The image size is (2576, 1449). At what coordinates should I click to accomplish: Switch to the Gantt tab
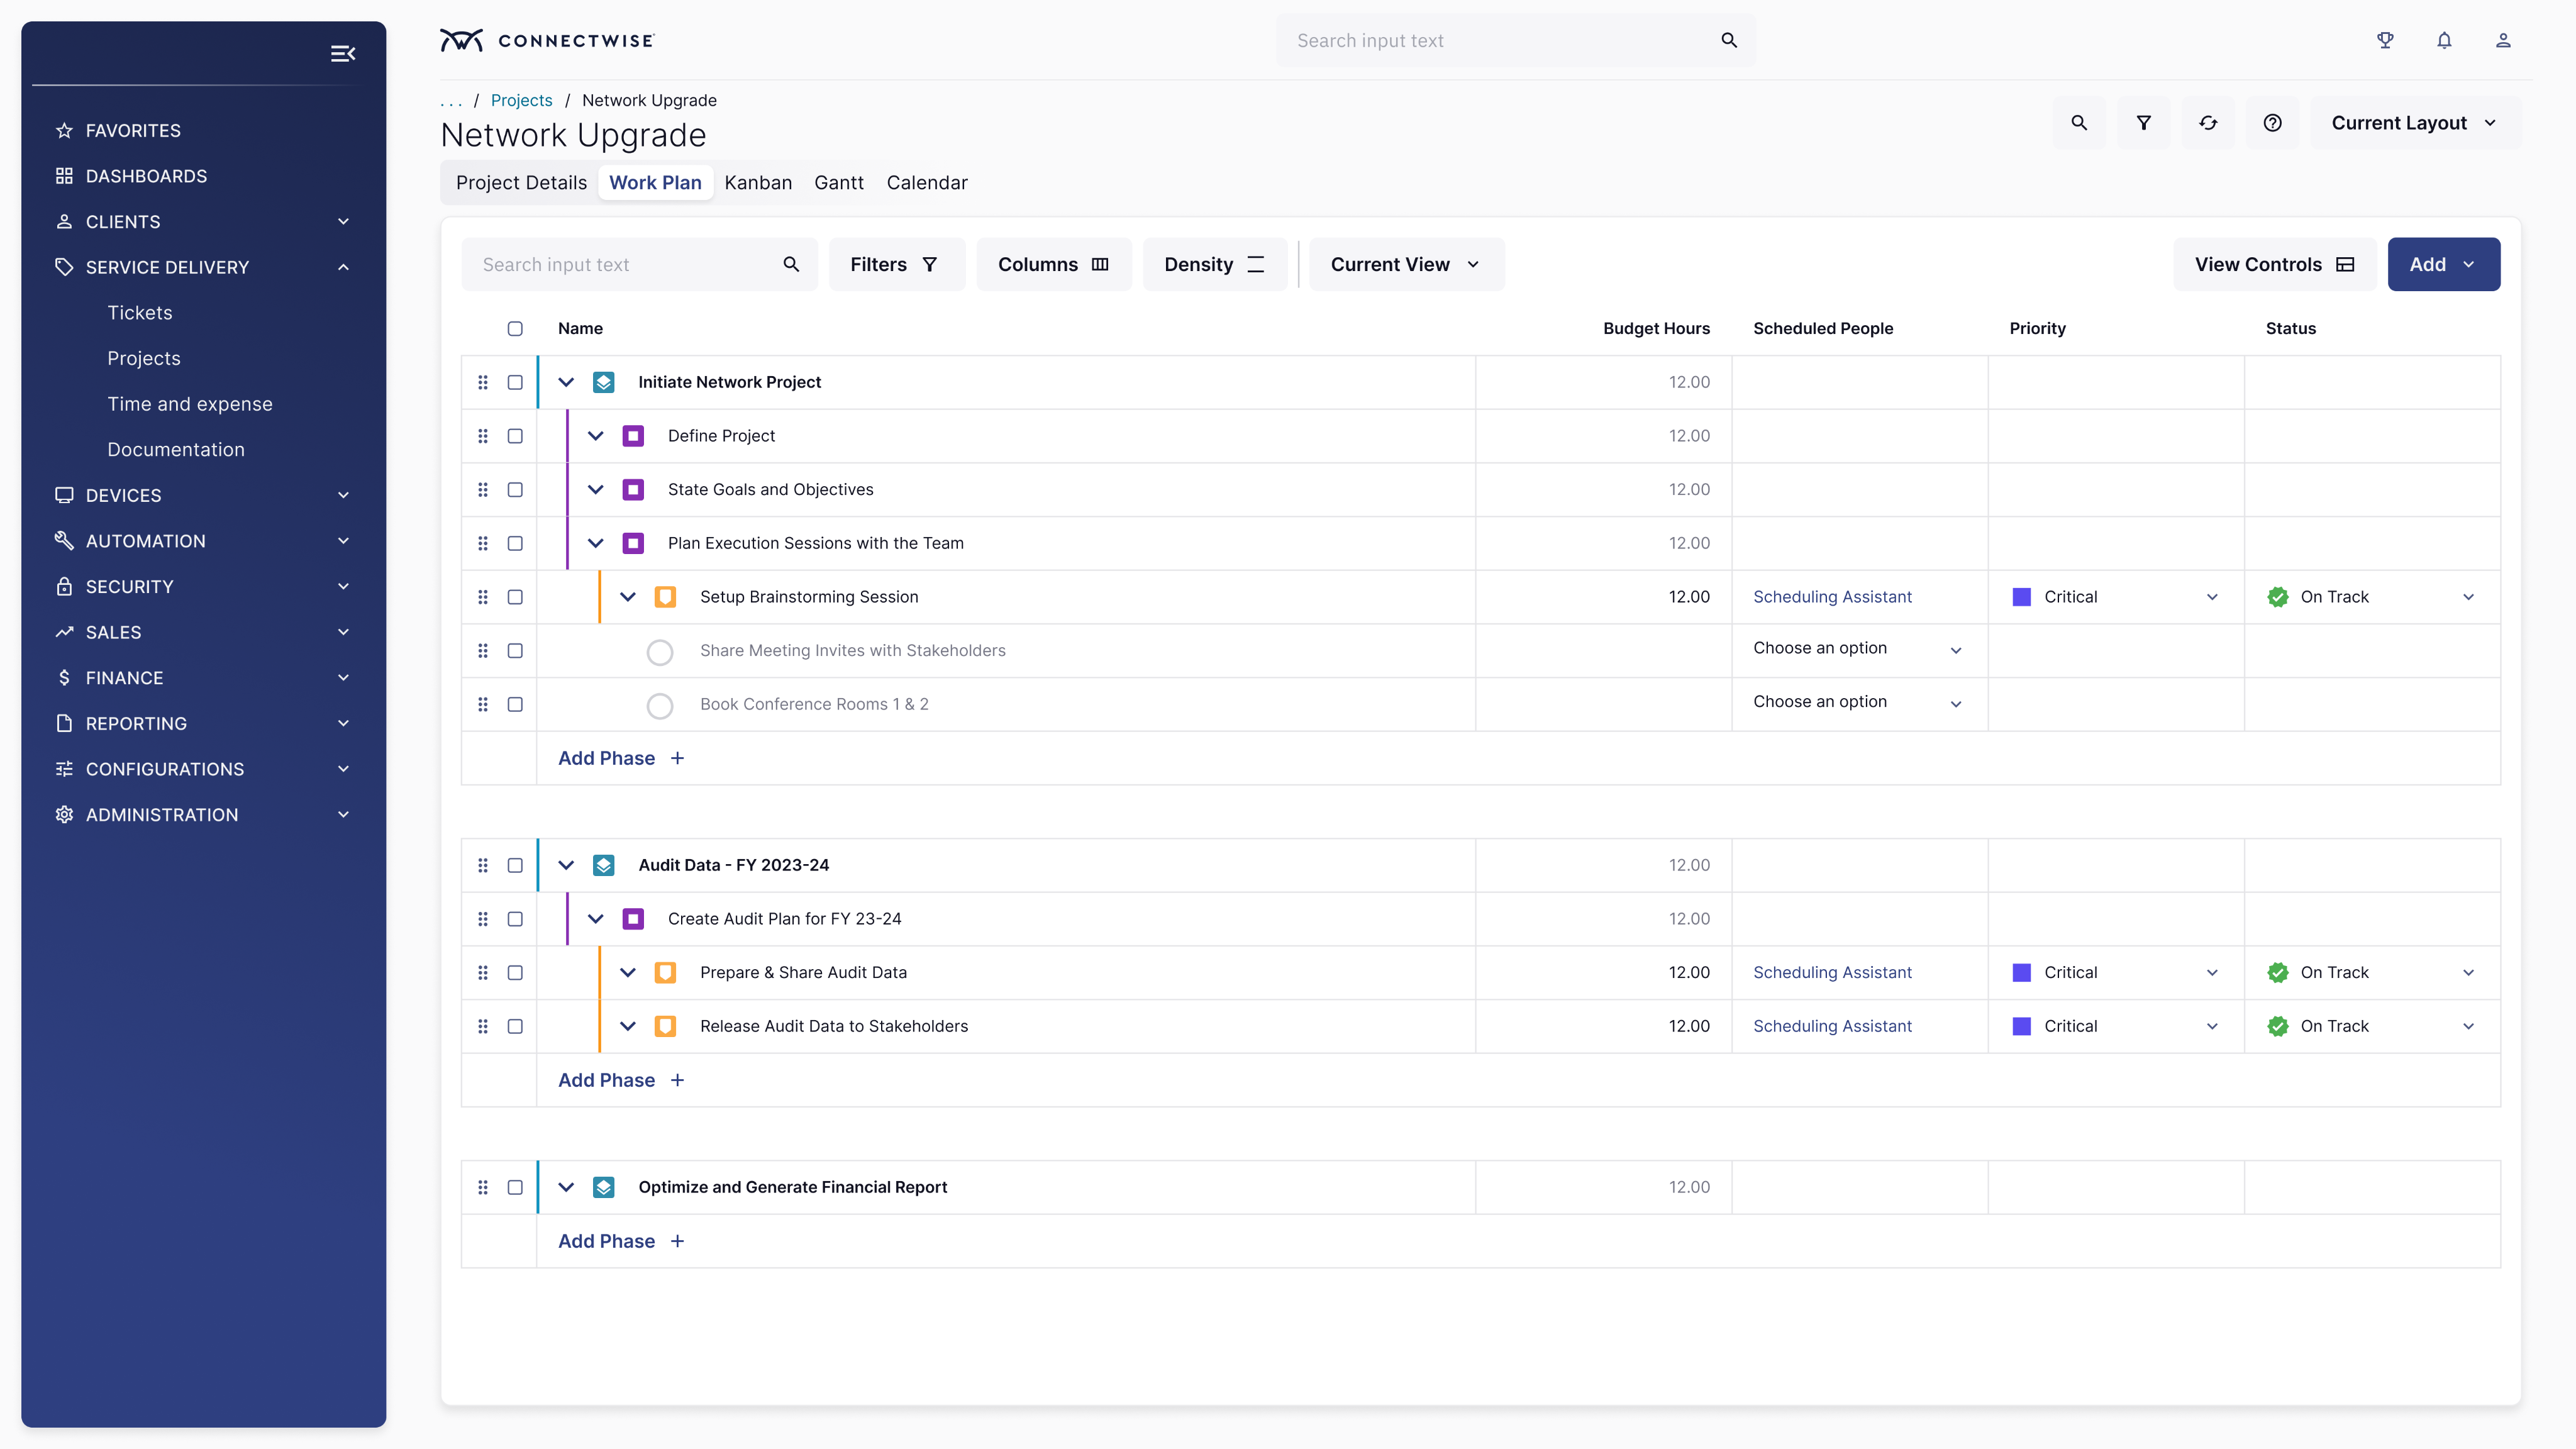tap(838, 183)
